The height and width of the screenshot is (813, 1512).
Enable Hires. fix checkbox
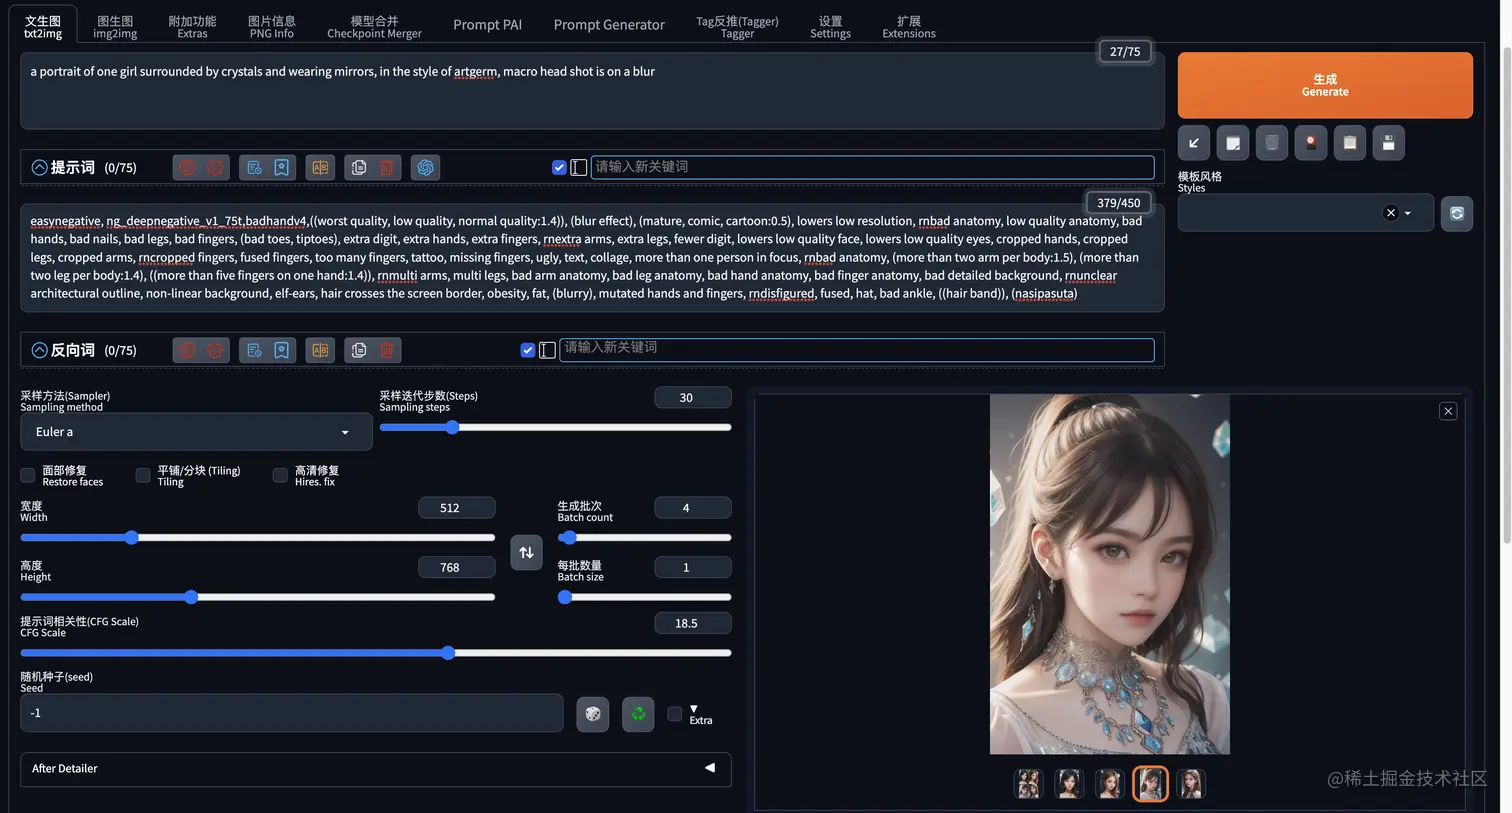(x=280, y=475)
